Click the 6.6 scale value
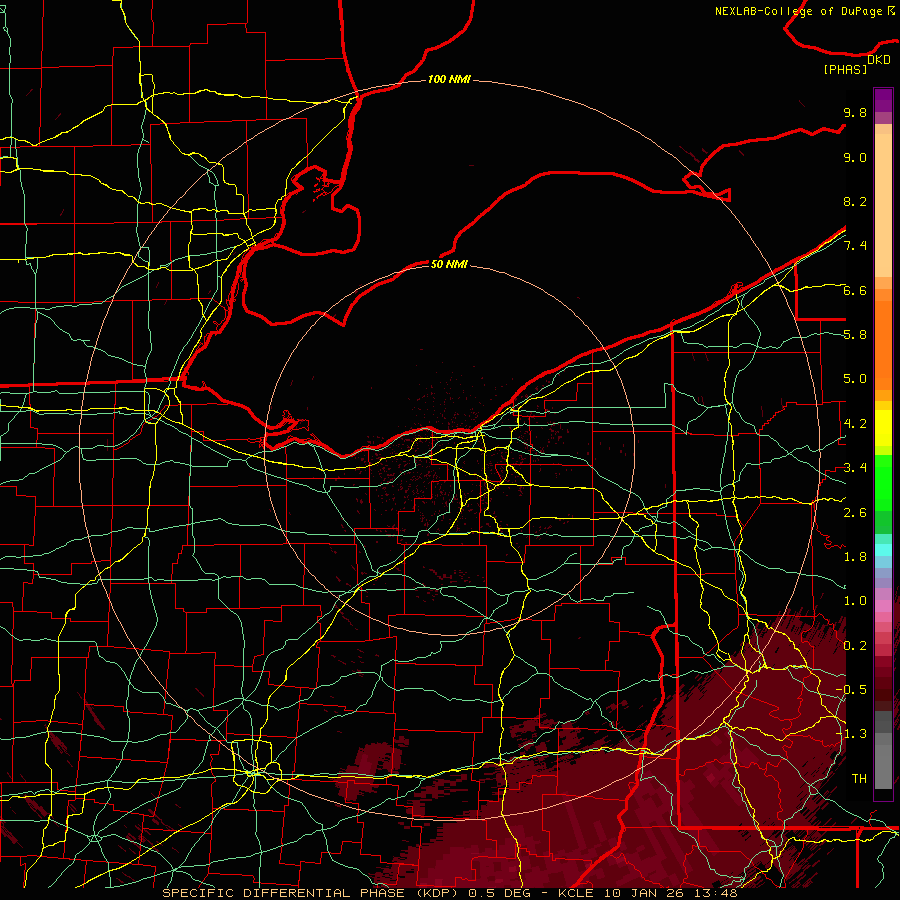Viewport: 900px width, 900px height. 855,290
